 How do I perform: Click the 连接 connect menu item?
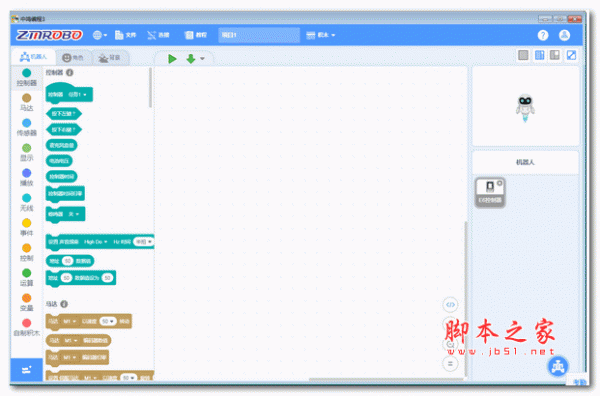click(x=158, y=35)
